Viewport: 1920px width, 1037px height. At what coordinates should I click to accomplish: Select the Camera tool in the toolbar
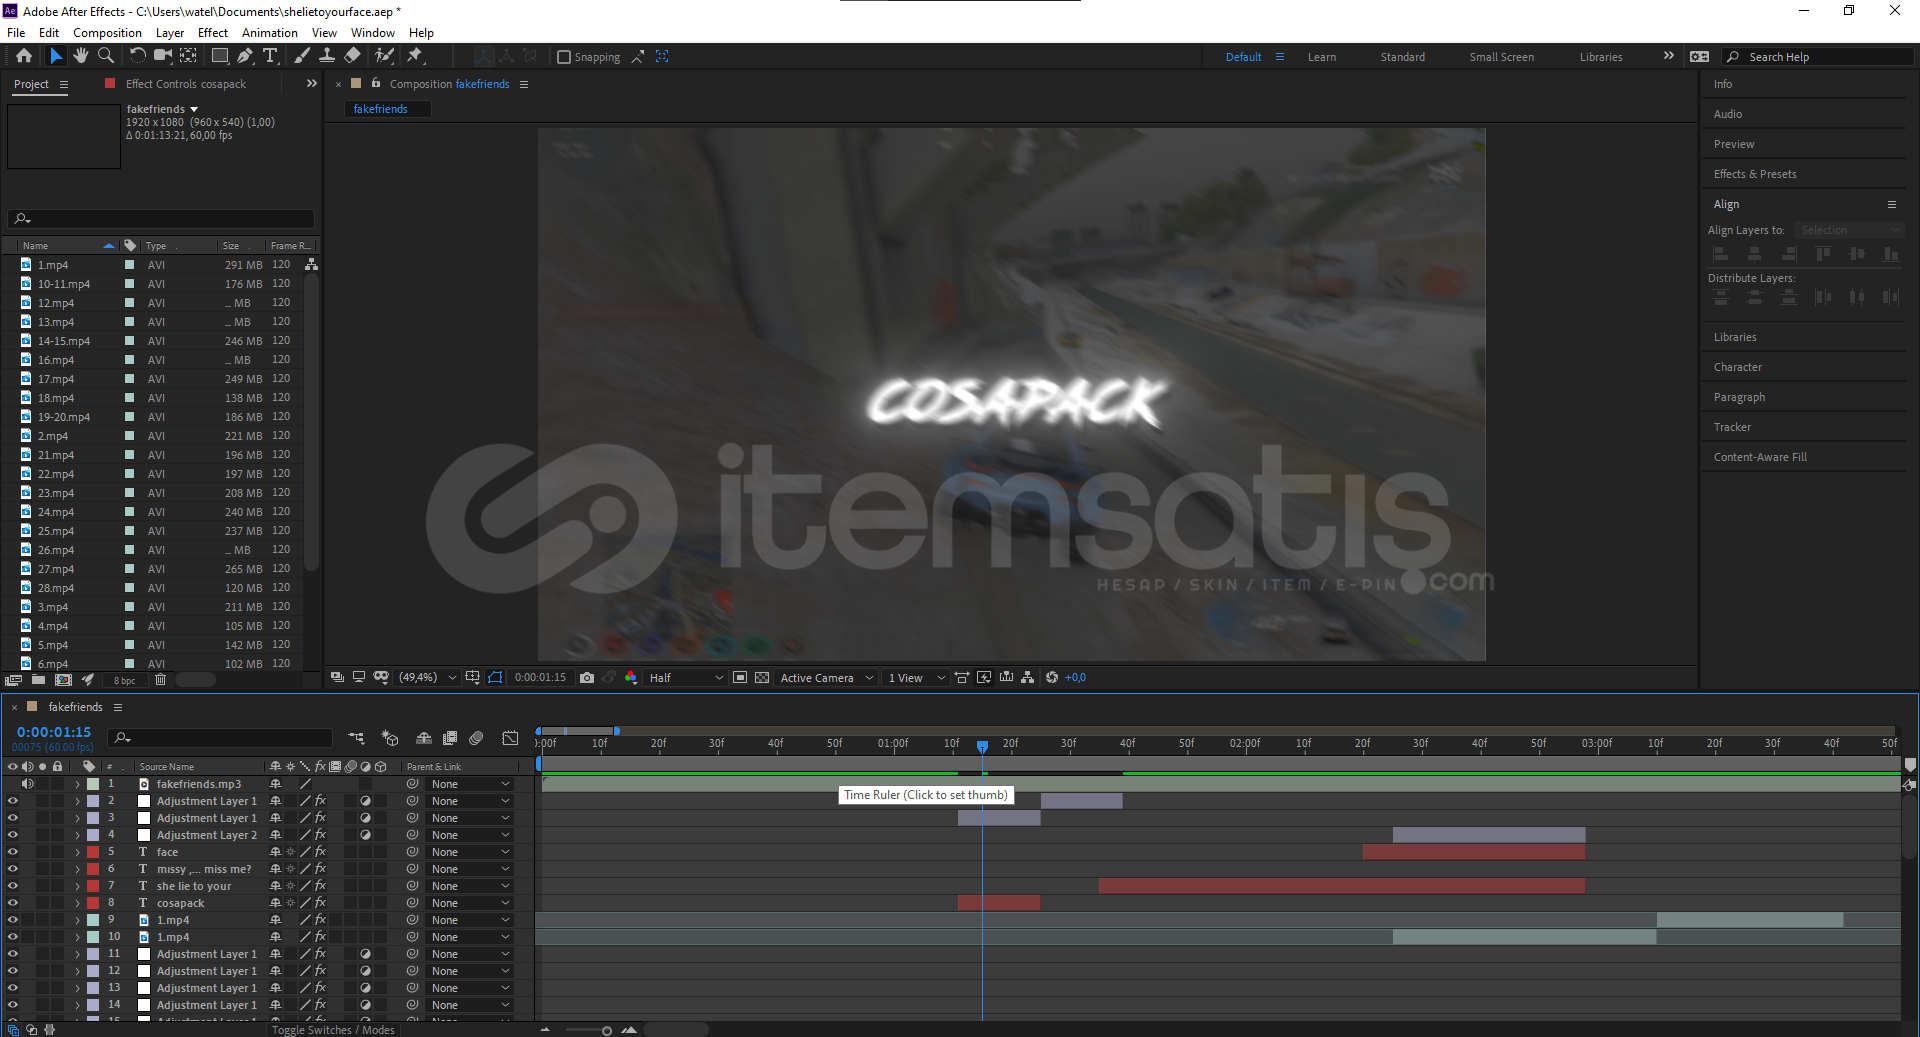163,56
